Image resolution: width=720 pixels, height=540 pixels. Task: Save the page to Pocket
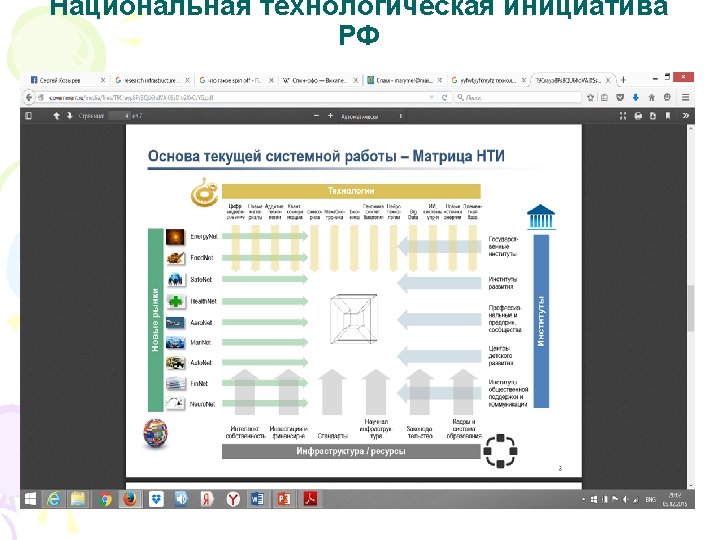point(620,97)
